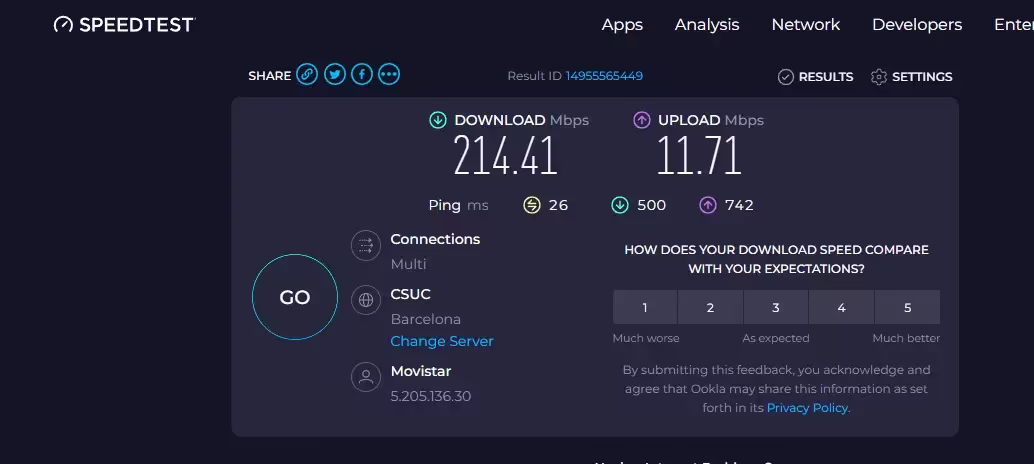1034x464 pixels.
Task: Click the idle ping latency icon
Action: [x=532, y=206]
